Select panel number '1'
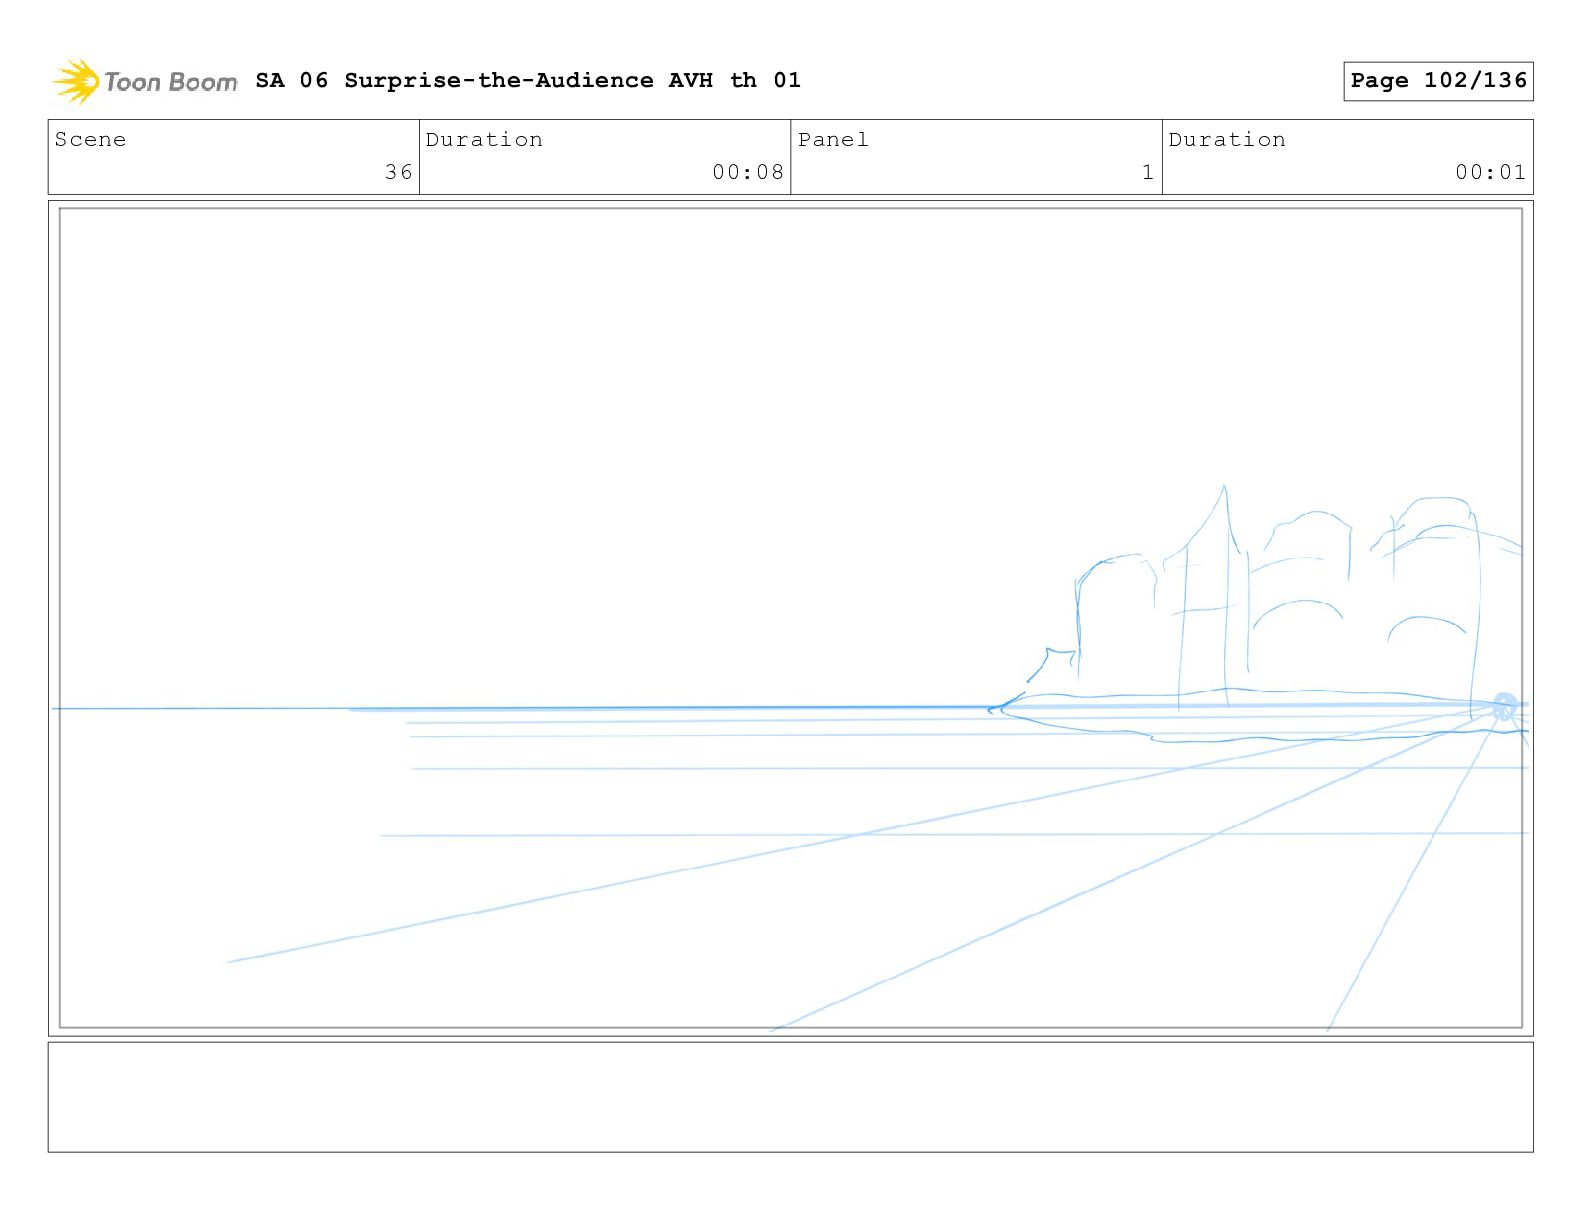1584x1224 pixels. 1148,172
